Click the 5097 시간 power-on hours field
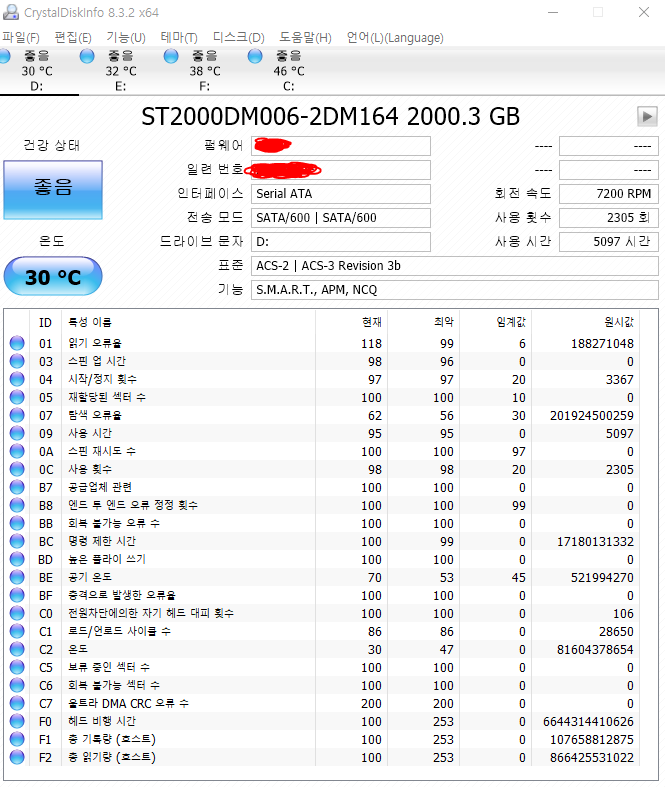Image resolution: width=665 pixels, height=787 pixels. (x=609, y=242)
